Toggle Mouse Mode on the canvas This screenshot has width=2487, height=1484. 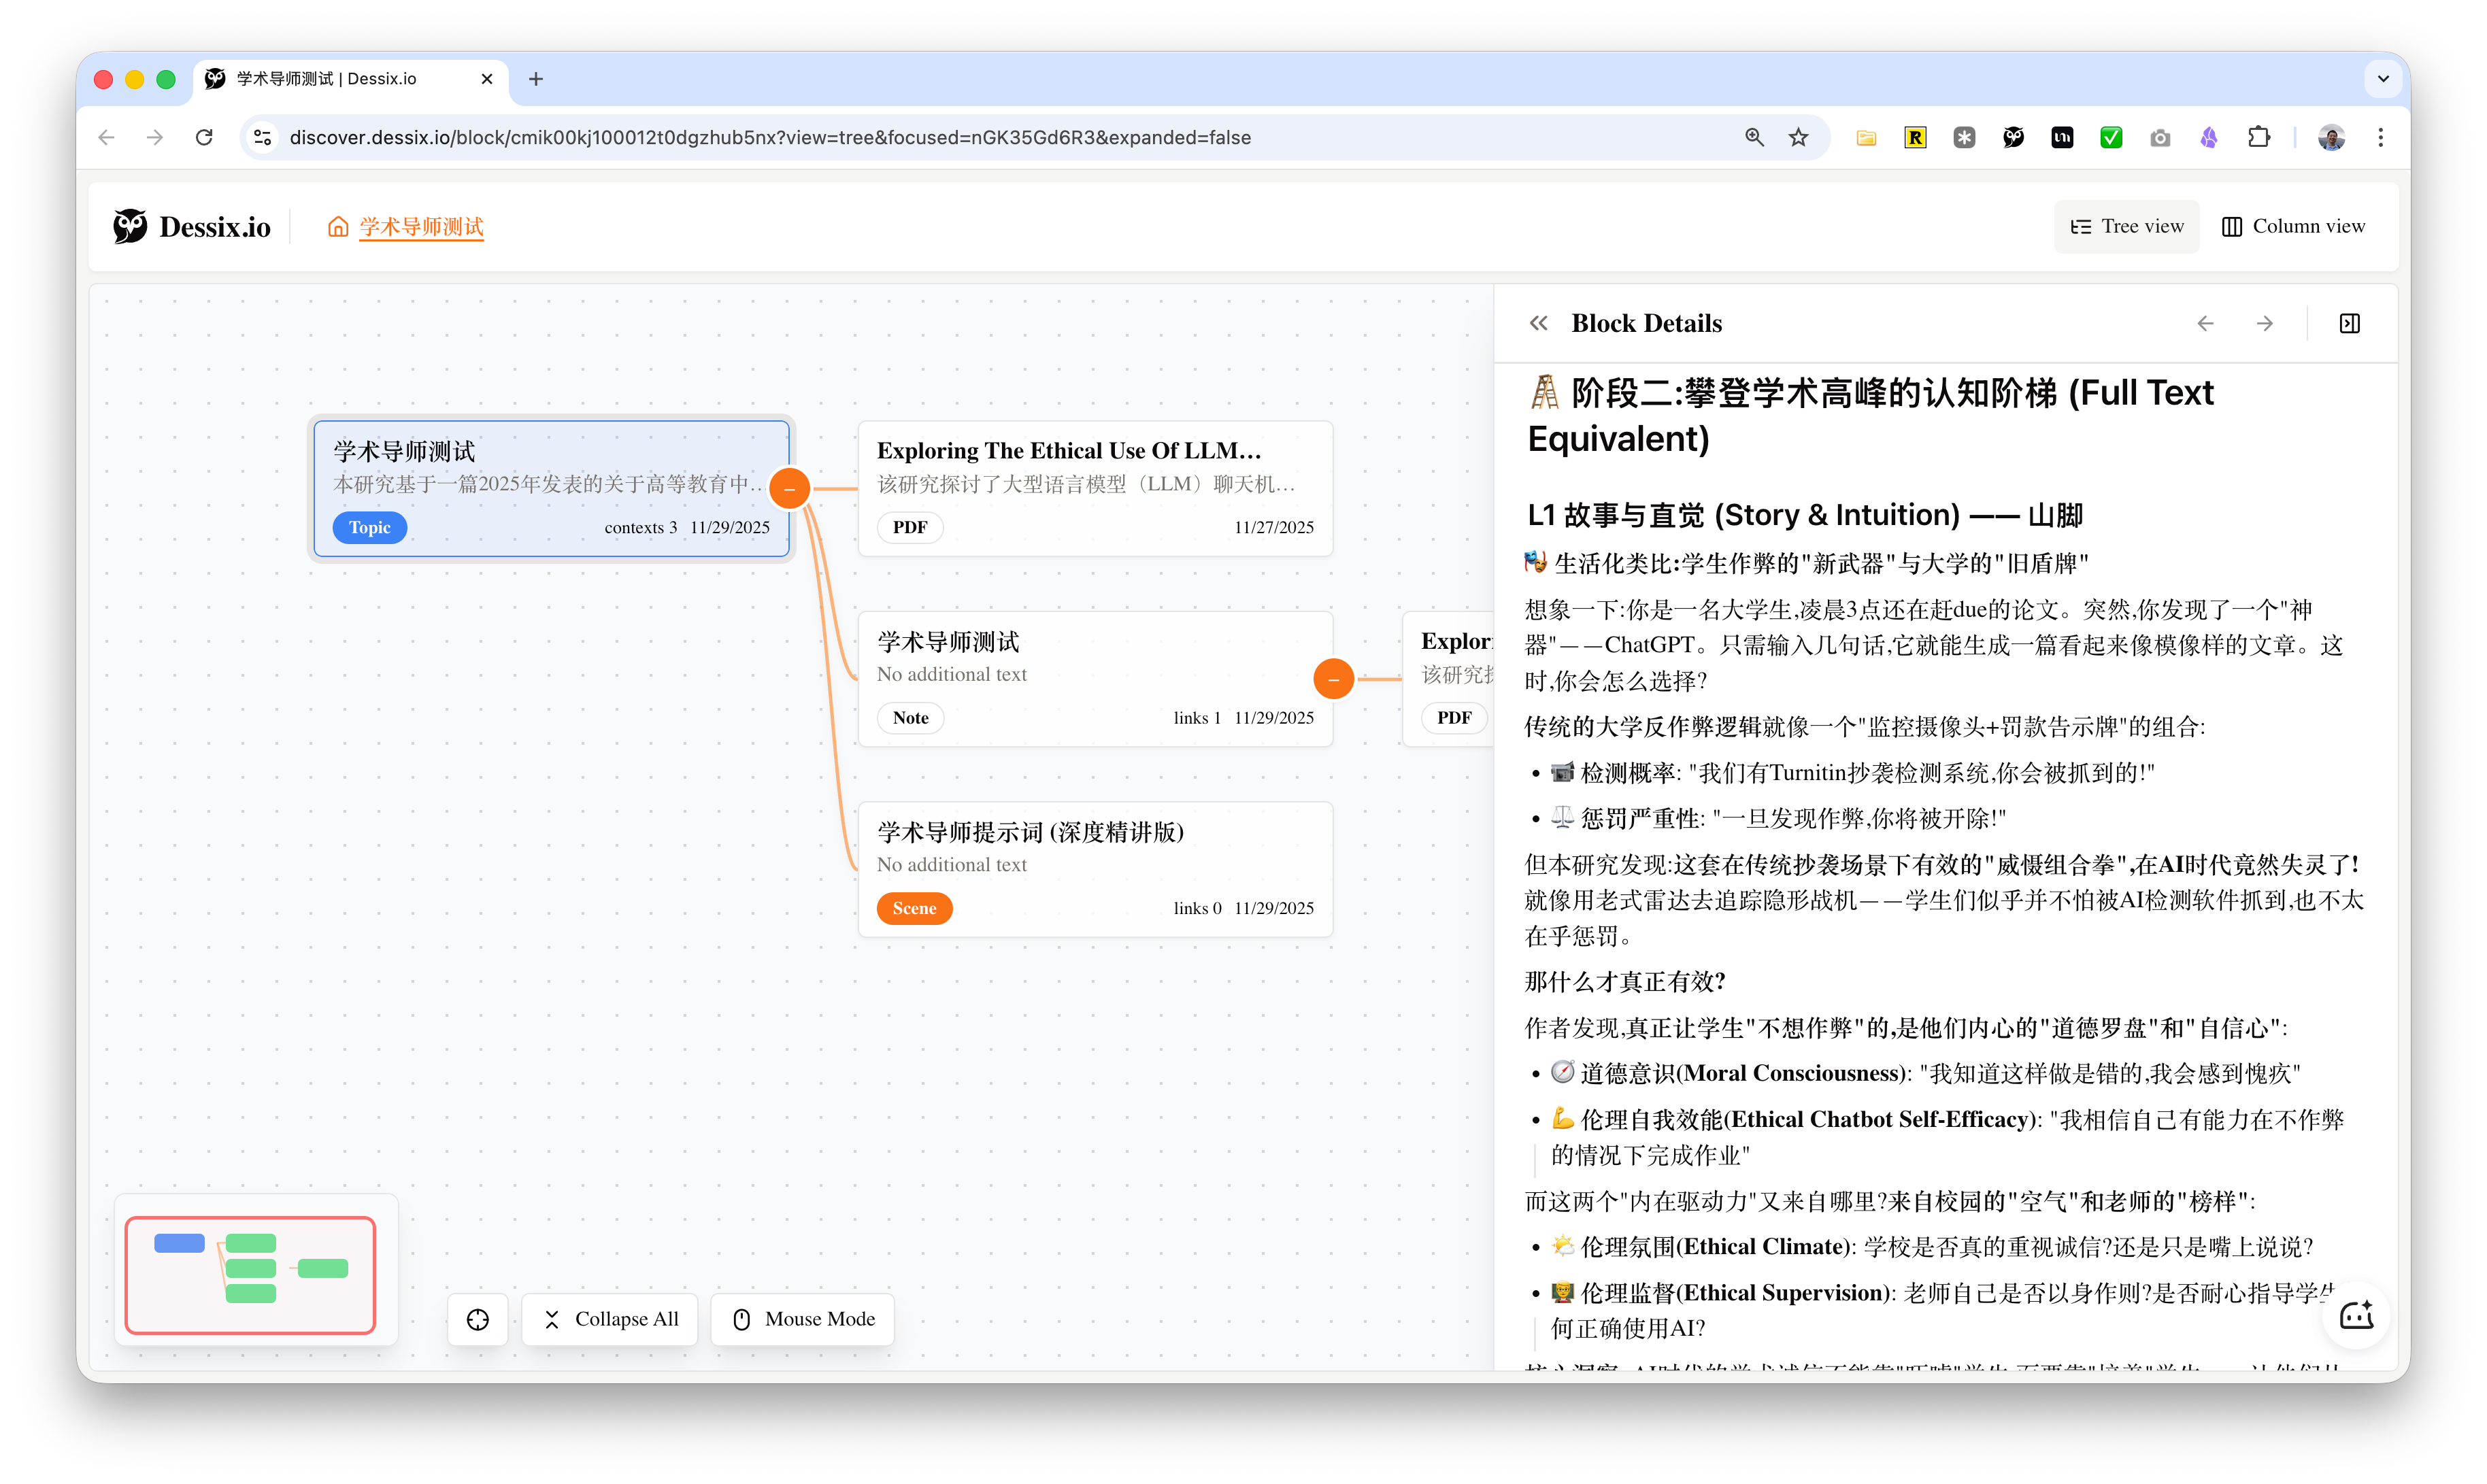[803, 1319]
